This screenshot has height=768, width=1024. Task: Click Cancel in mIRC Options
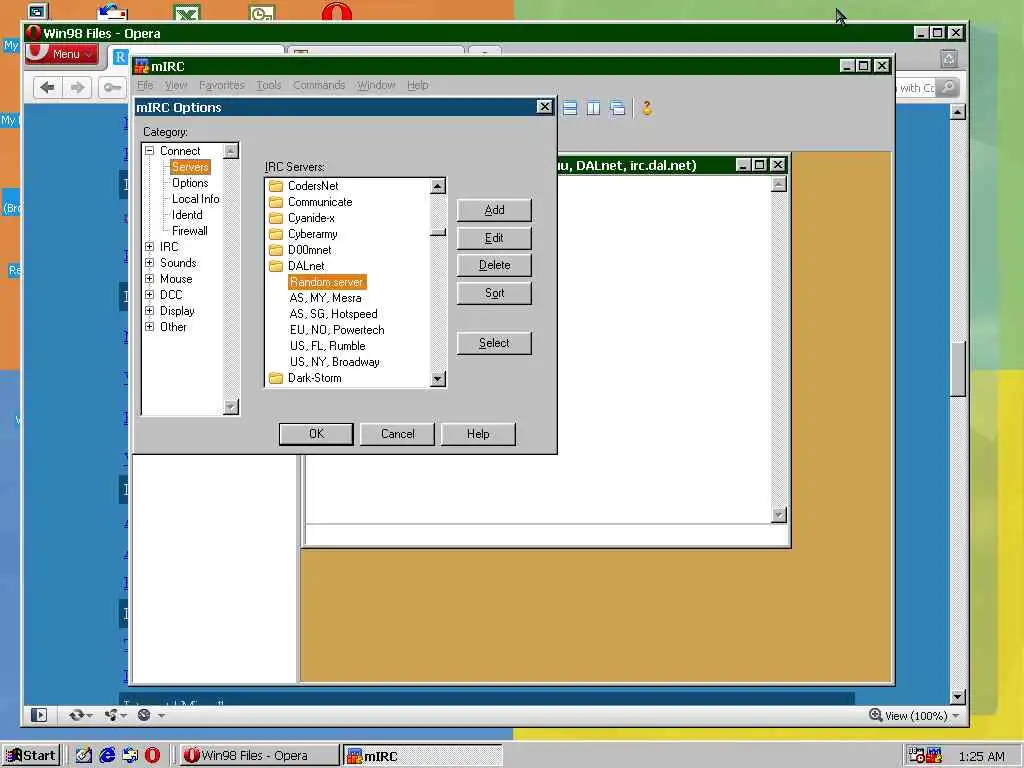pyautogui.click(x=397, y=434)
